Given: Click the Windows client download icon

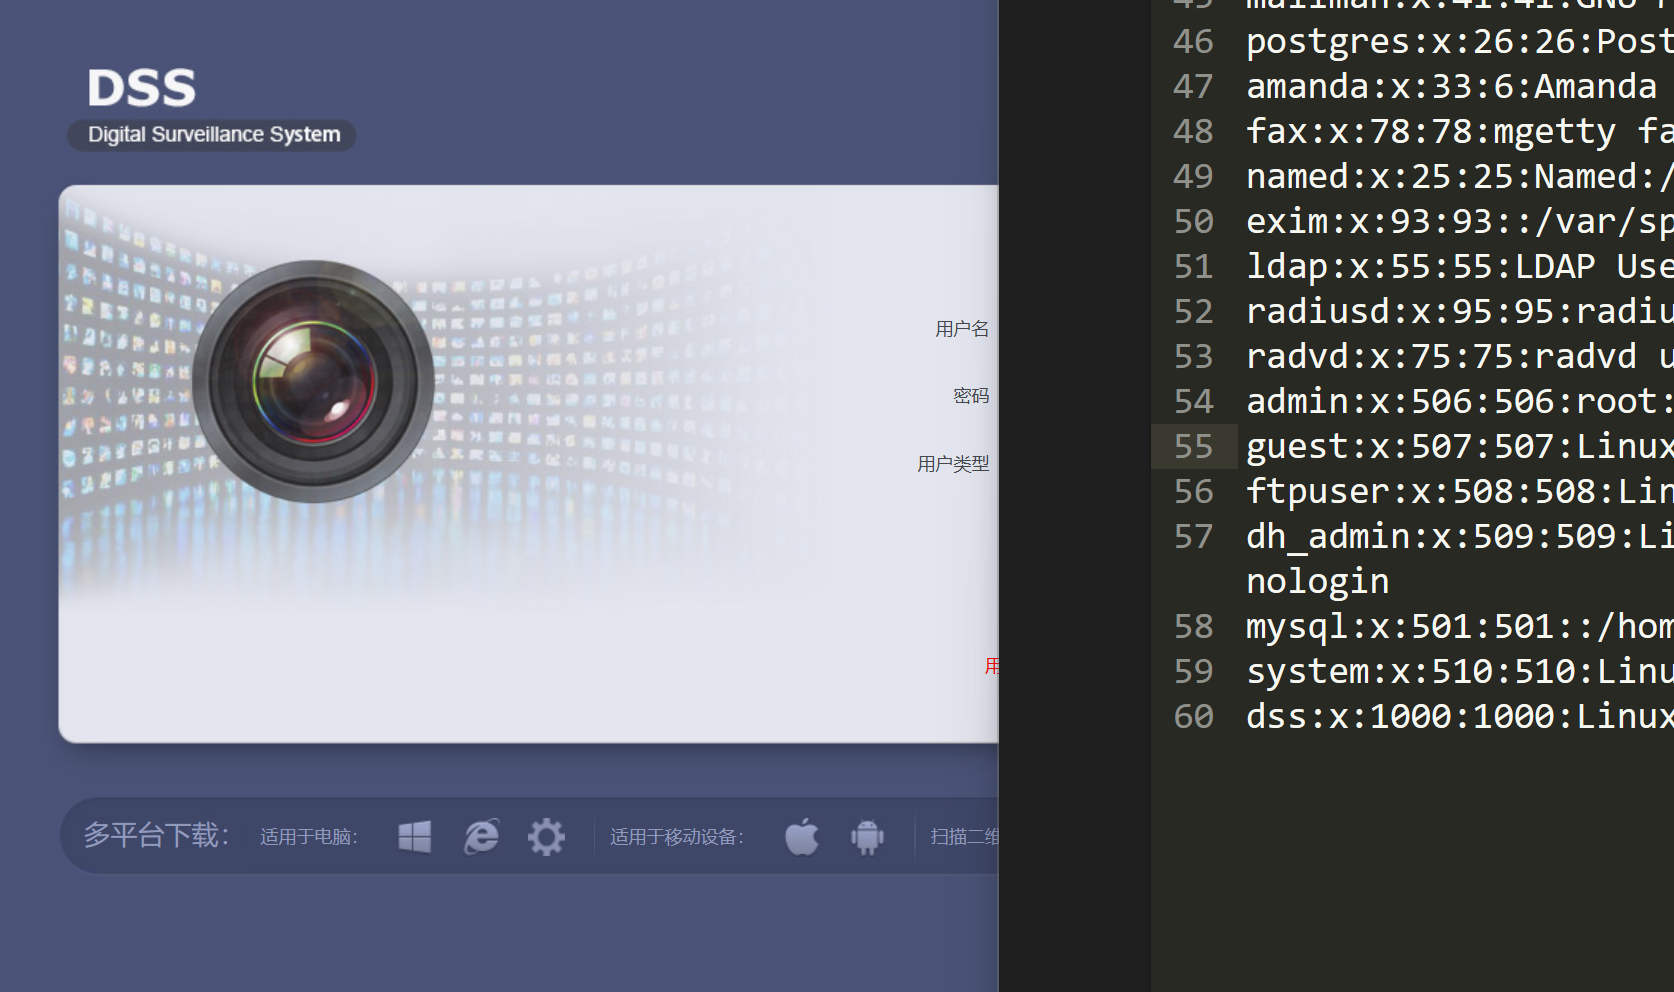Looking at the screenshot, I should click(x=414, y=836).
